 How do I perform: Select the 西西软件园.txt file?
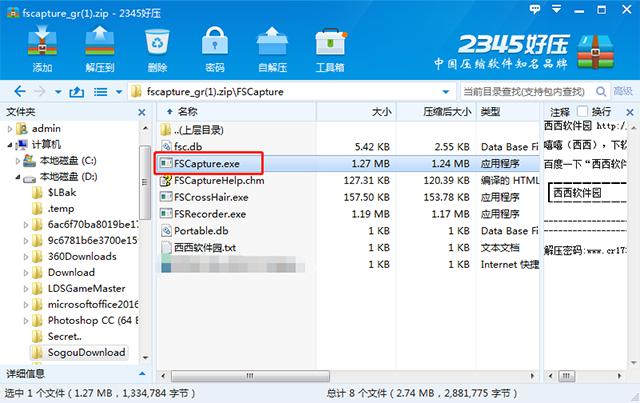(x=205, y=247)
